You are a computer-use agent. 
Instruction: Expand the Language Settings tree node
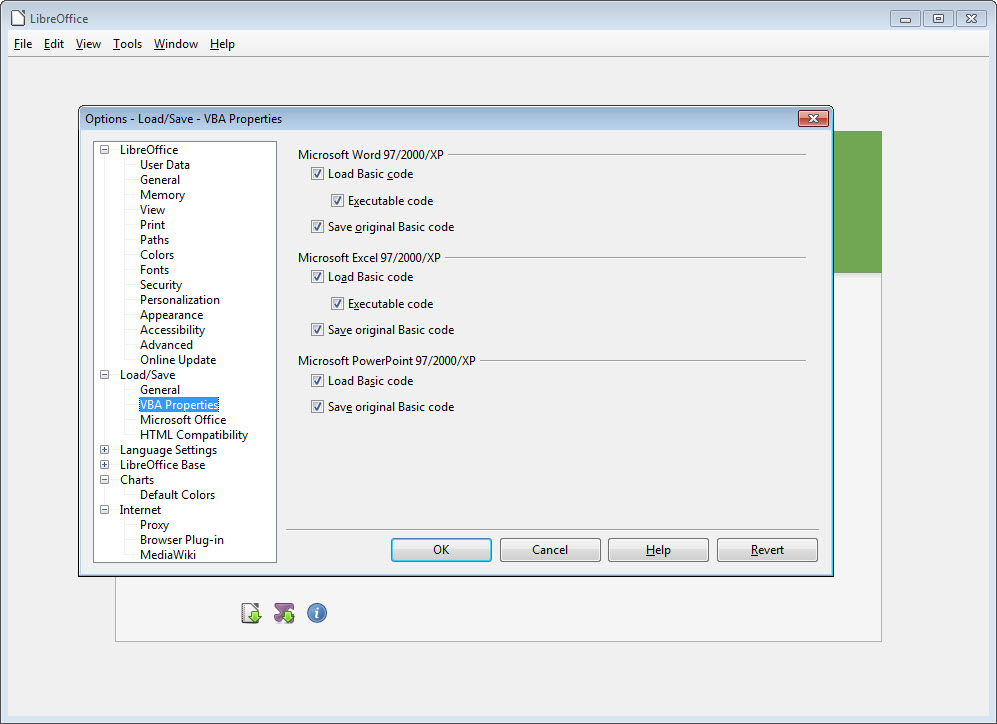(104, 450)
